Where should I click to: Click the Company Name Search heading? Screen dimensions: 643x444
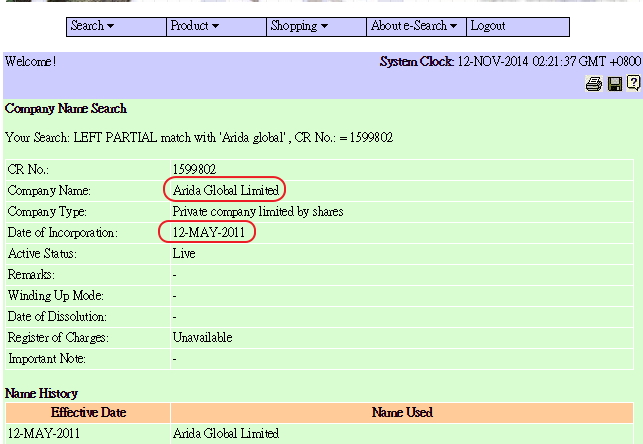tap(66, 108)
